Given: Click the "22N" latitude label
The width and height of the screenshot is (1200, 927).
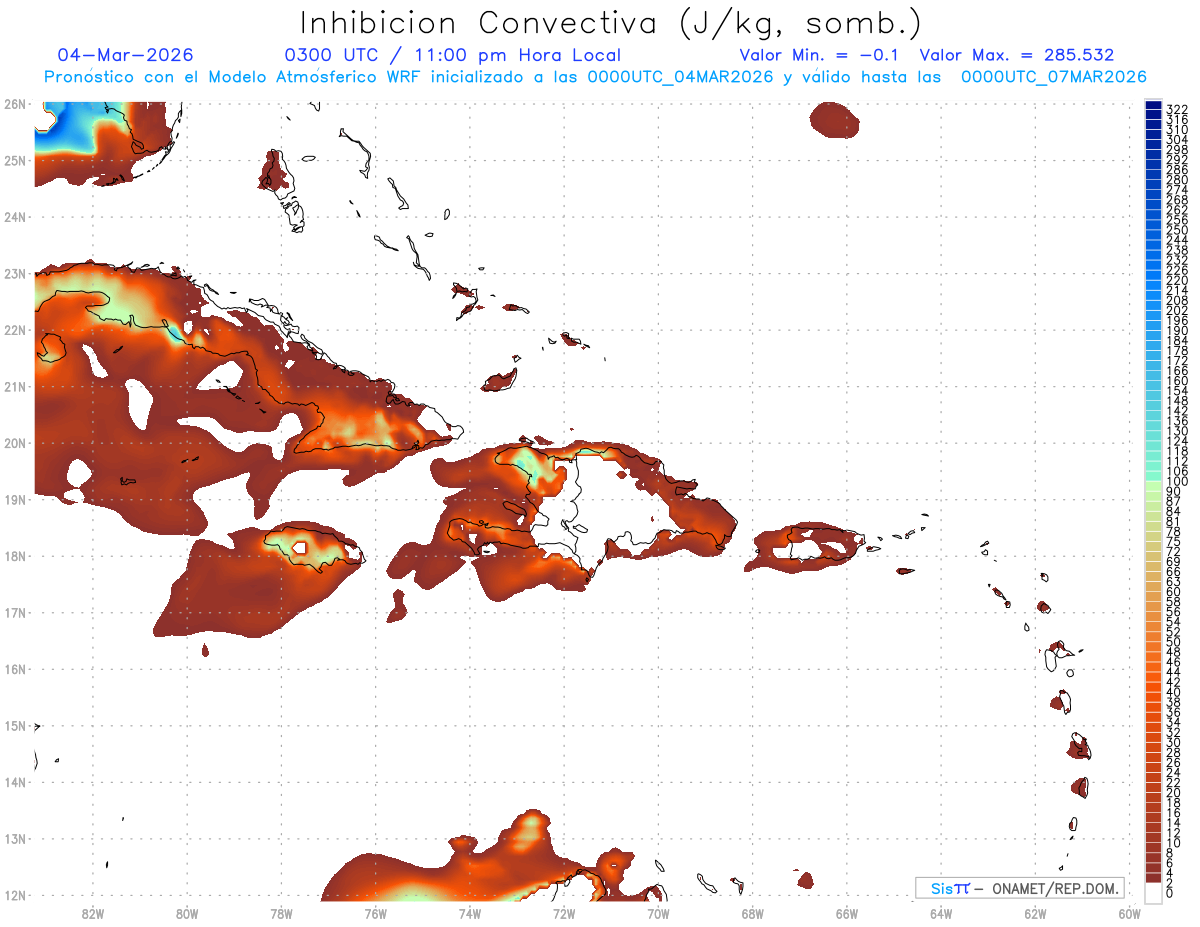Looking at the screenshot, I should click(x=14, y=330).
